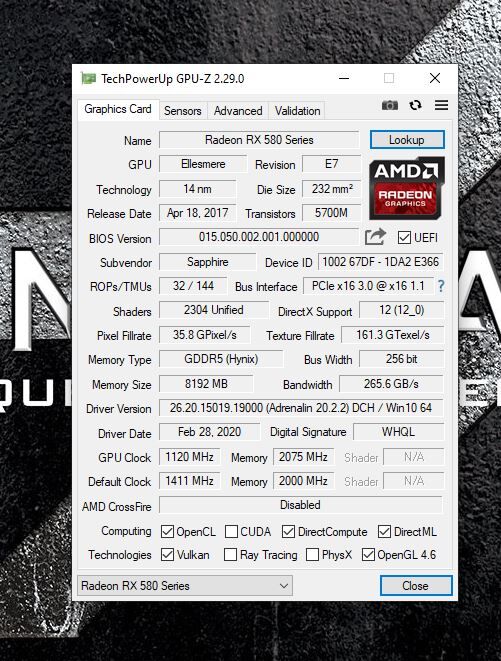Screen dimensions: 501x661
Task: Click the Driver Date field Feb 28, 2020
Action: (x=210, y=432)
